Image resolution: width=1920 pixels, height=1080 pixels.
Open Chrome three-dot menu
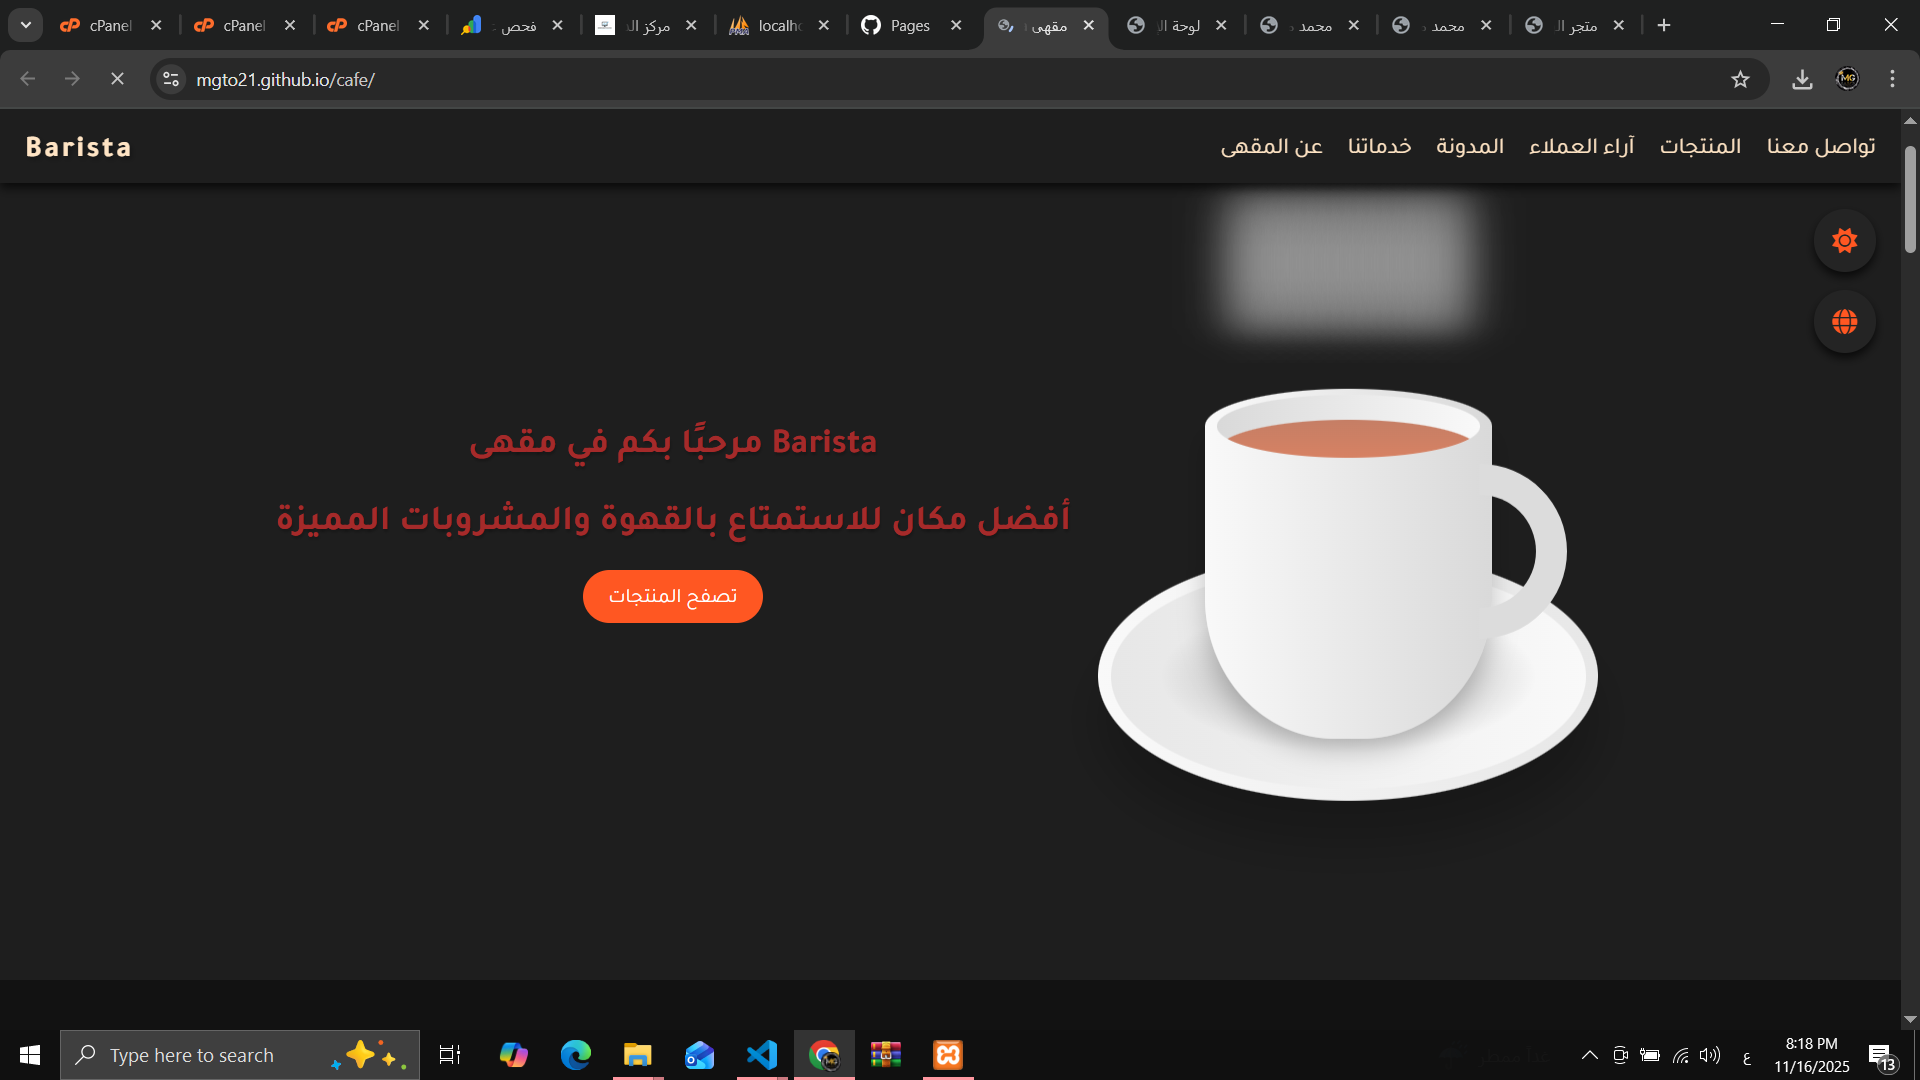(x=1892, y=80)
